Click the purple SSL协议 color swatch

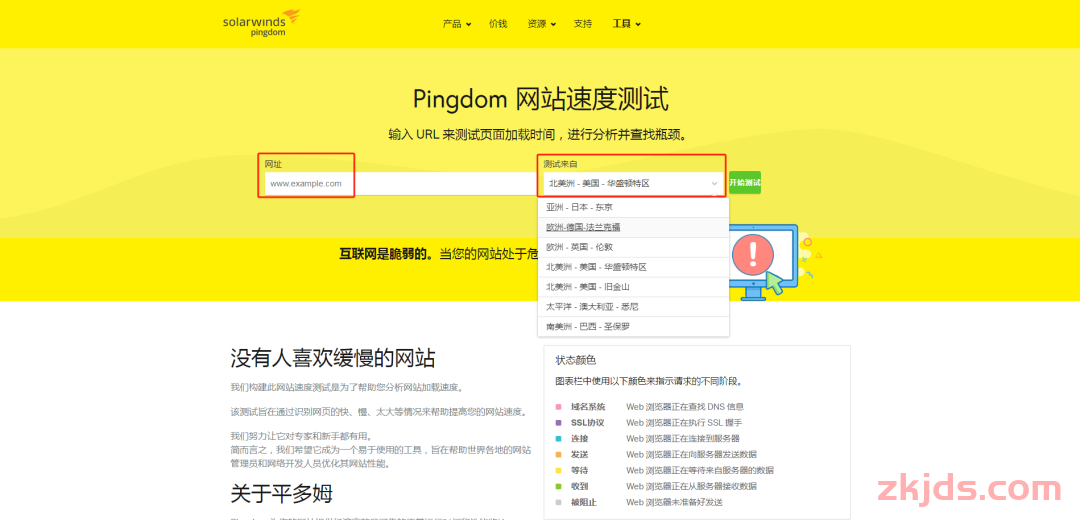tap(557, 423)
